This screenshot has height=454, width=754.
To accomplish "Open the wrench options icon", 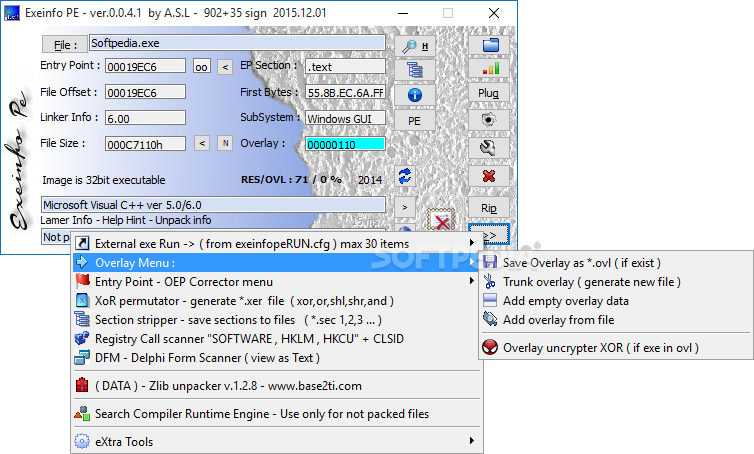I will [x=489, y=148].
